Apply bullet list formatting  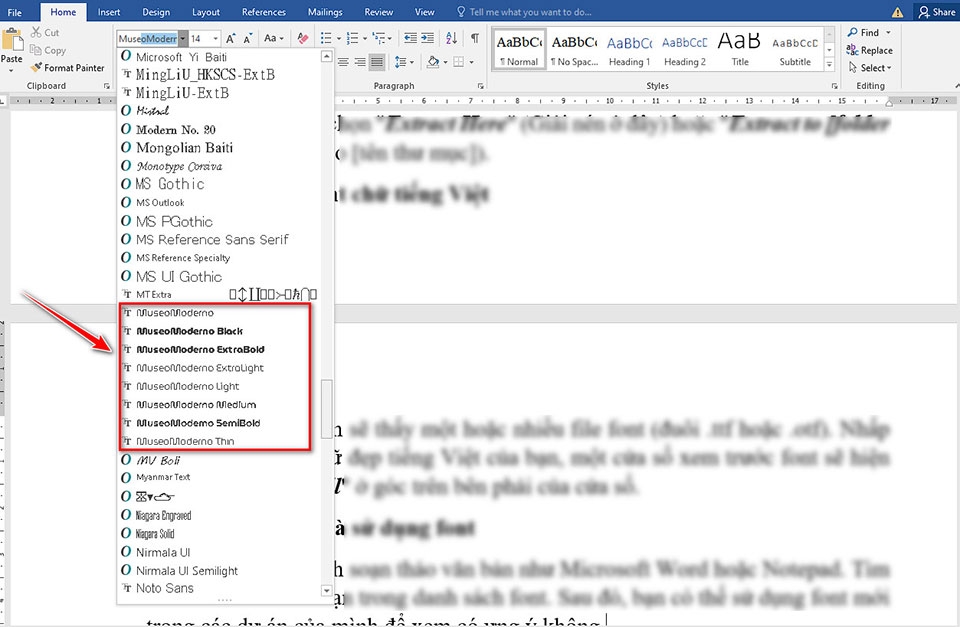coord(326,39)
